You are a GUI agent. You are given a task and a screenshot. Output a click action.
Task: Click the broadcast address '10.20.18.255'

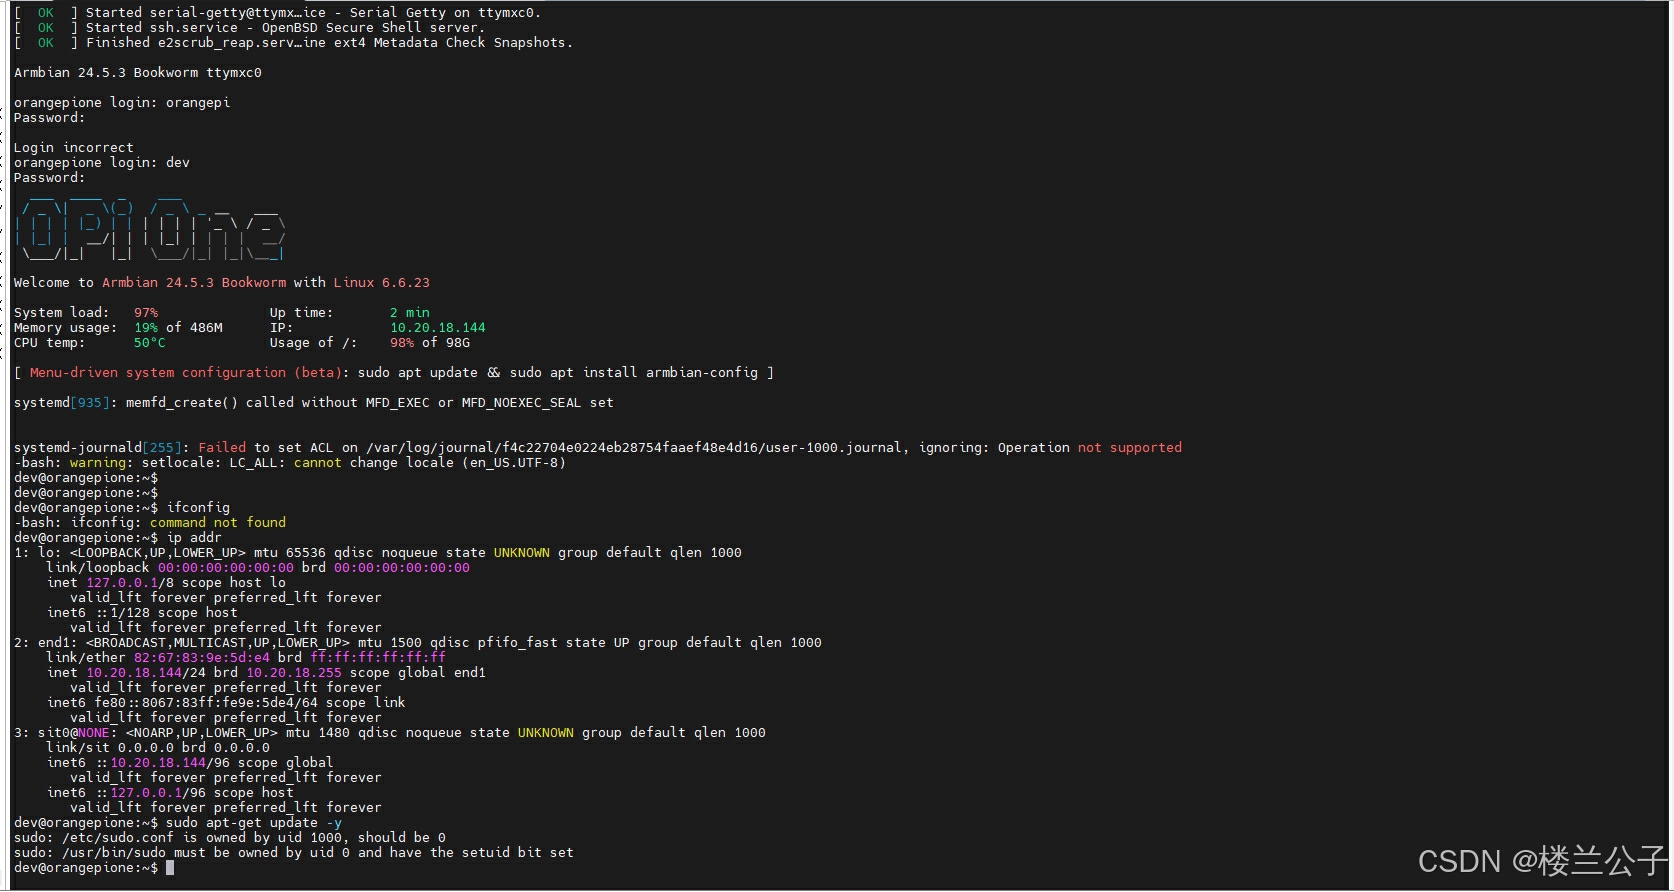tap(294, 673)
